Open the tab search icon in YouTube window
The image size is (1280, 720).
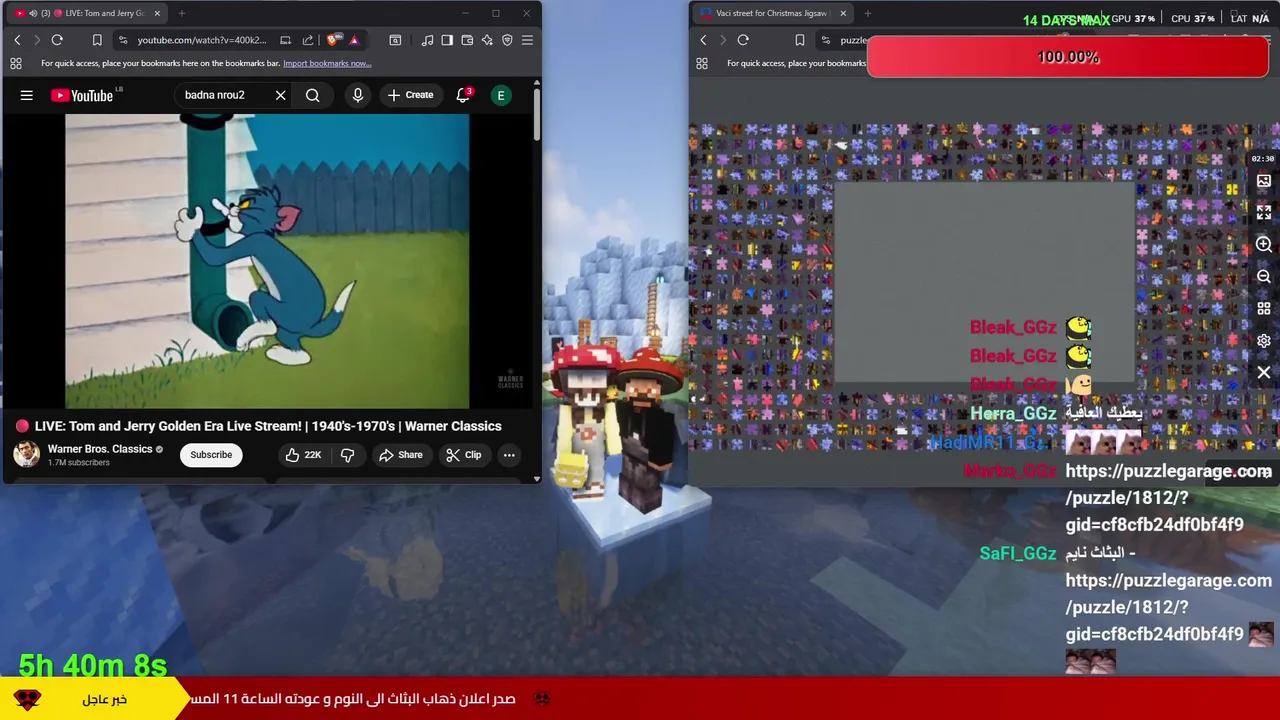(395, 40)
